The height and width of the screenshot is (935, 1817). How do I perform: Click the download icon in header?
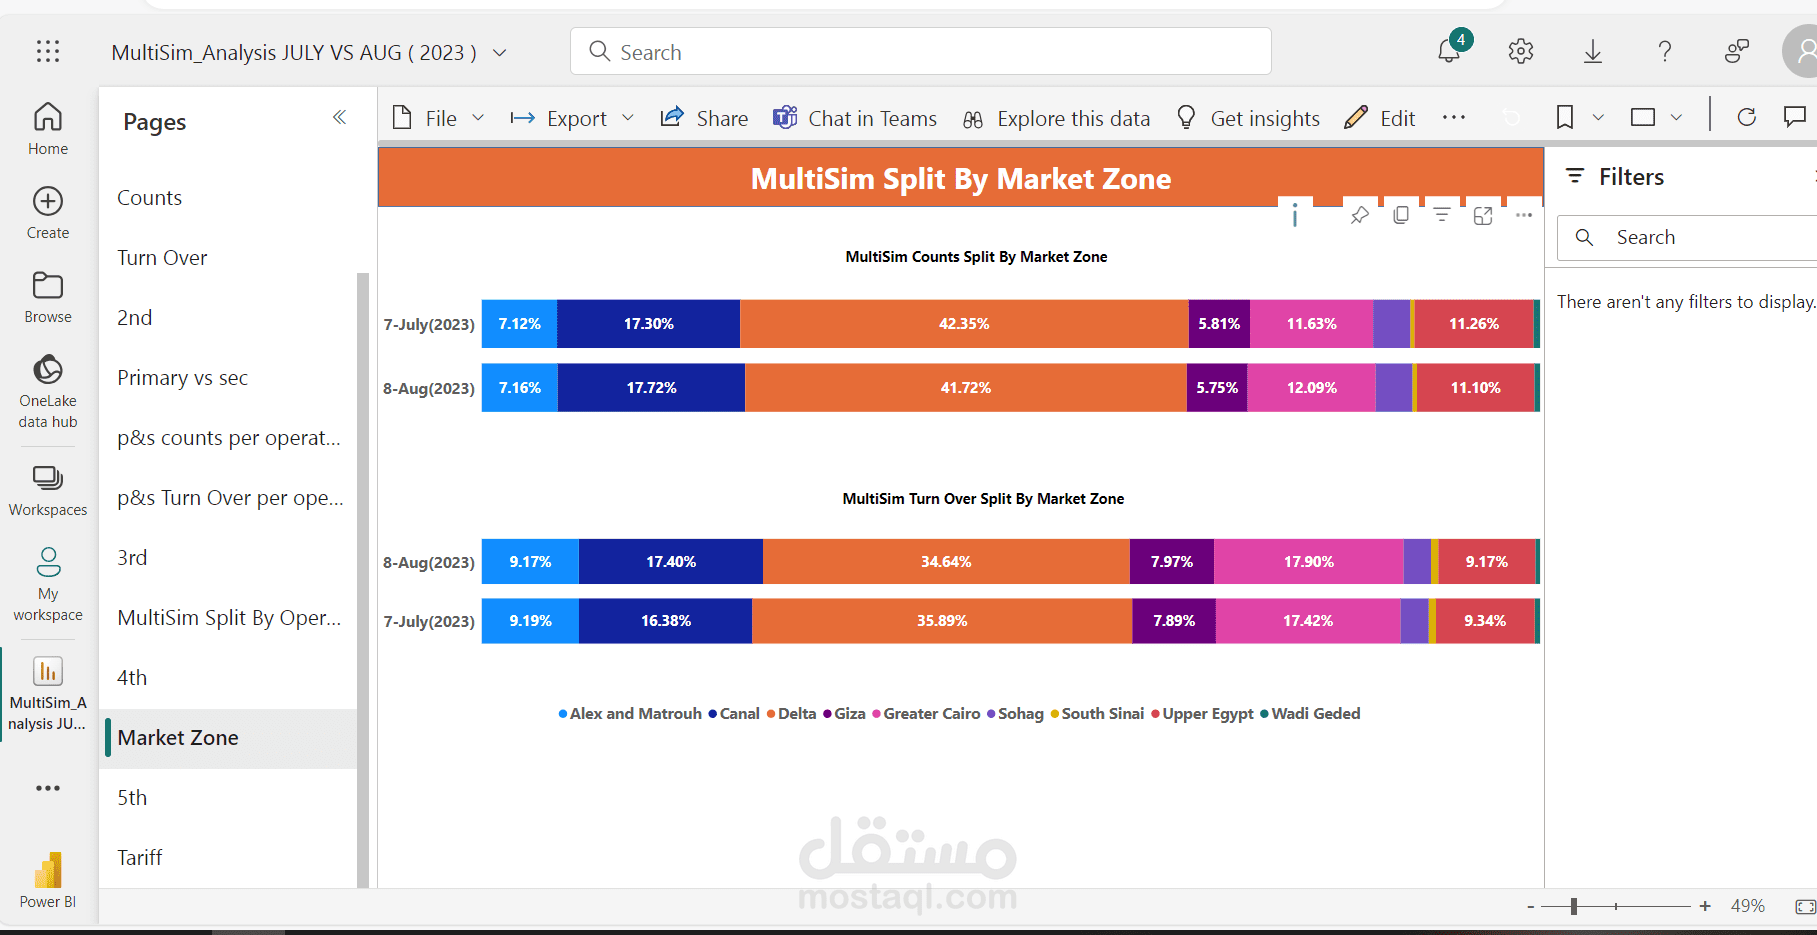pyautogui.click(x=1593, y=51)
